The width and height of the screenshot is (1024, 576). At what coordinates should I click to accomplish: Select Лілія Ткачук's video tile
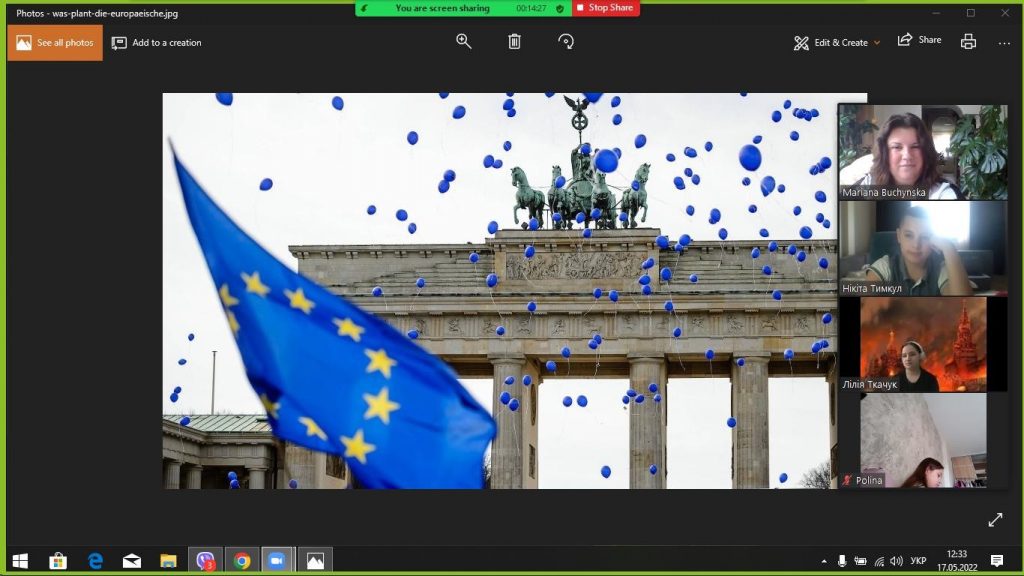click(923, 344)
